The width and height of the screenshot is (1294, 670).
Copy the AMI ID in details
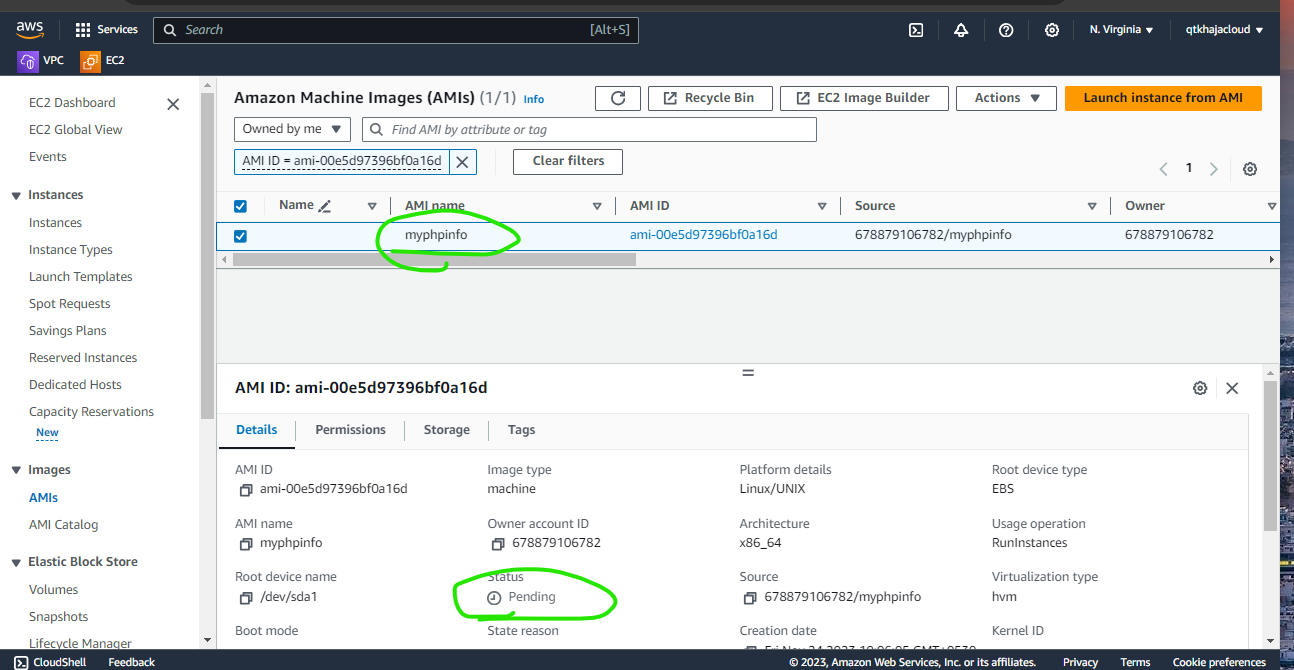coord(246,490)
